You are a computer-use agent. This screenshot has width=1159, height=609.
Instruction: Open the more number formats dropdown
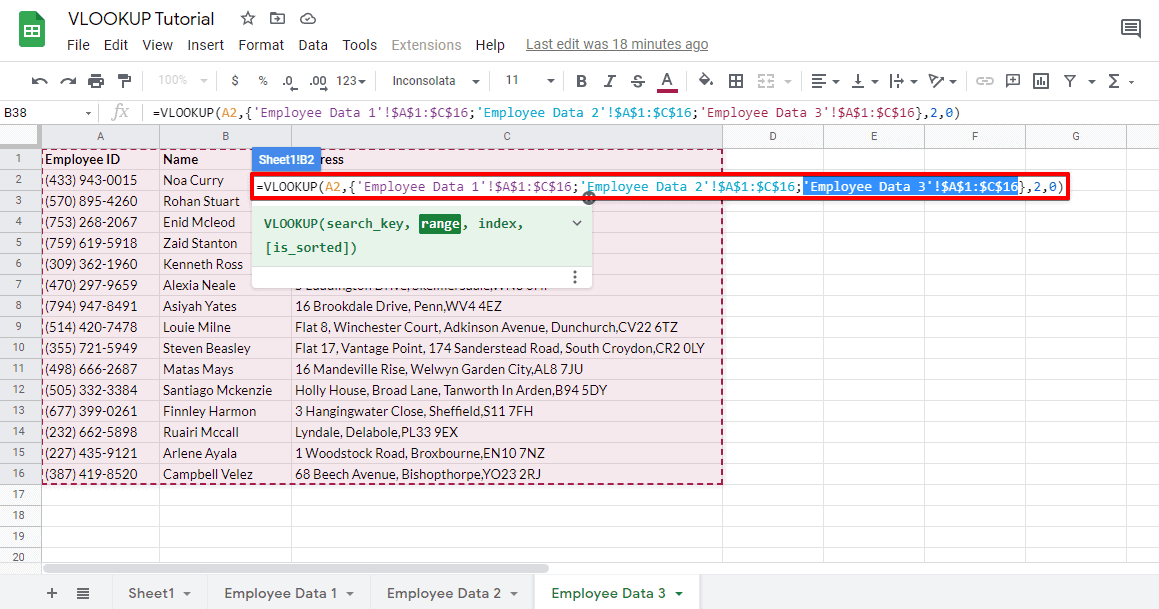click(348, 80)
